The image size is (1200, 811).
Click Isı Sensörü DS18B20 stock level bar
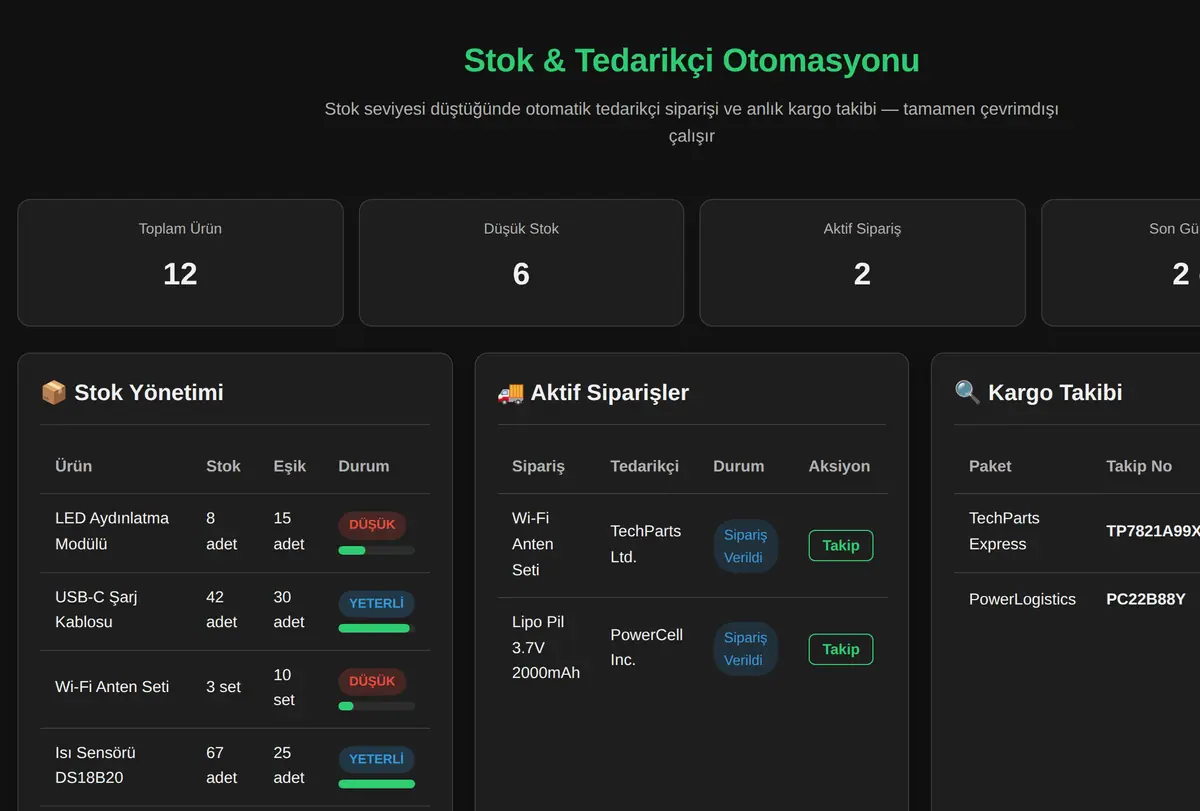point(376,784)
